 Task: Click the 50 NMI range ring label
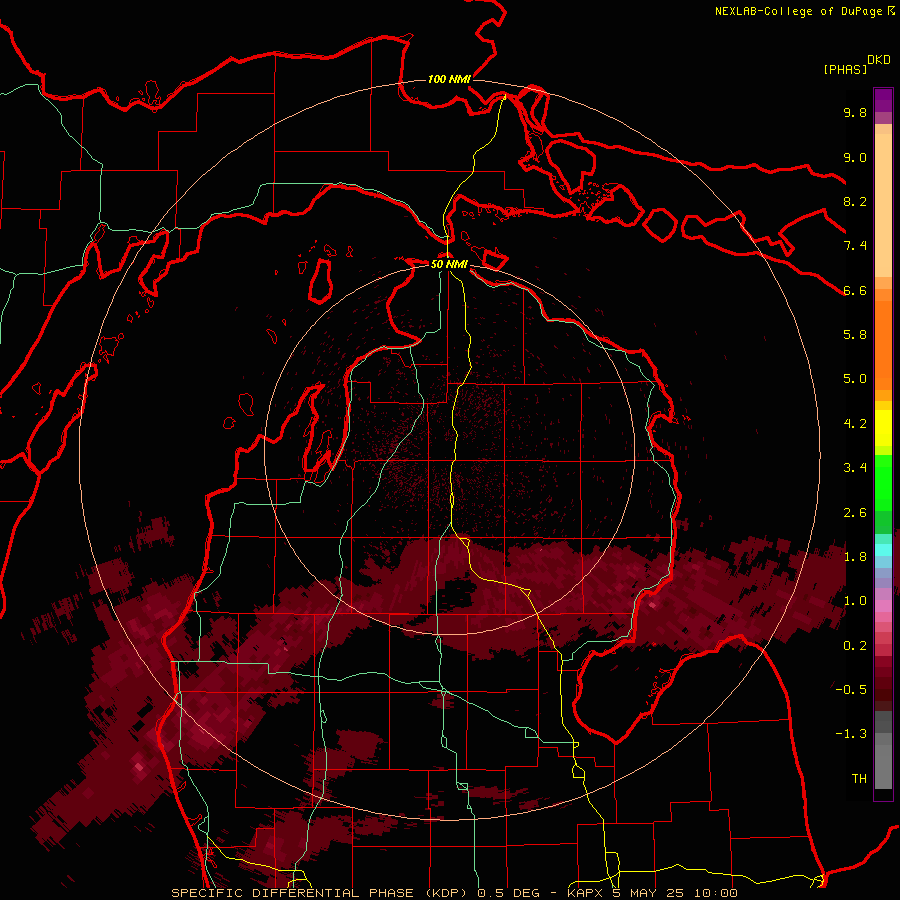[449, 264]
